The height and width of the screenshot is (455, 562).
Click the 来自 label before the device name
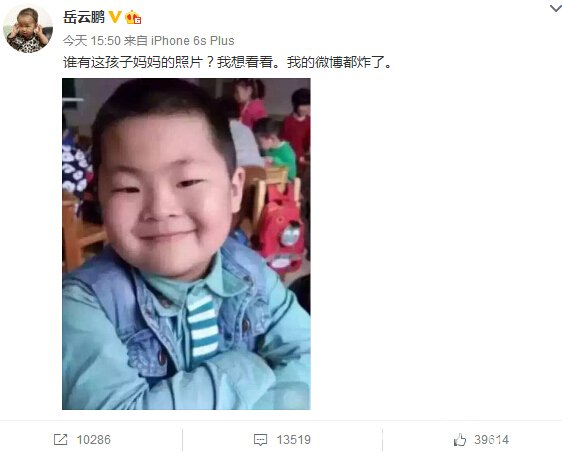point(136,41)
